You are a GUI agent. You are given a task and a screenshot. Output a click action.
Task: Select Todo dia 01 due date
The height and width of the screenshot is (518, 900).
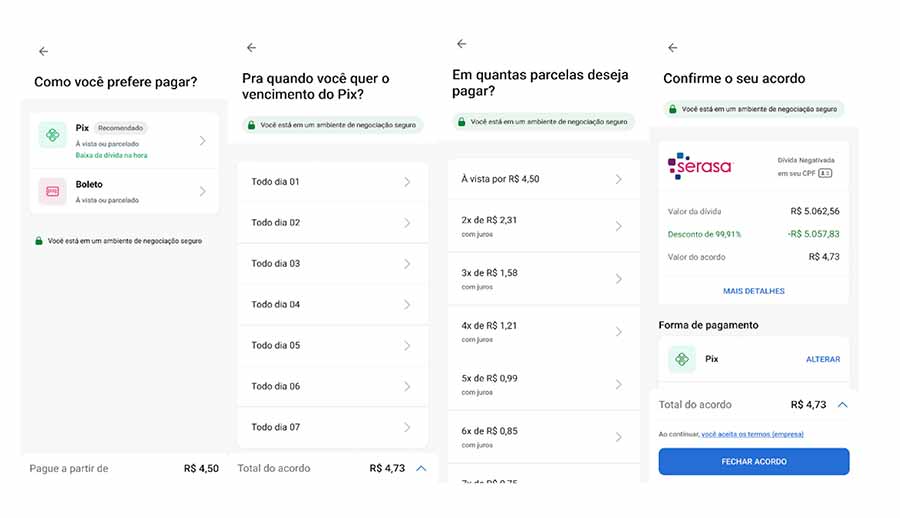[x=332, y=182]
